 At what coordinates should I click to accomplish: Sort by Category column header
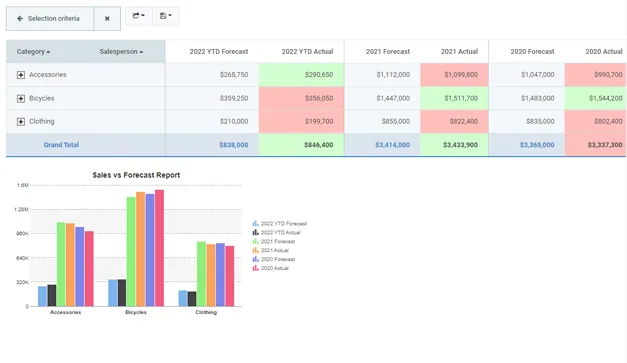[33, 52]
